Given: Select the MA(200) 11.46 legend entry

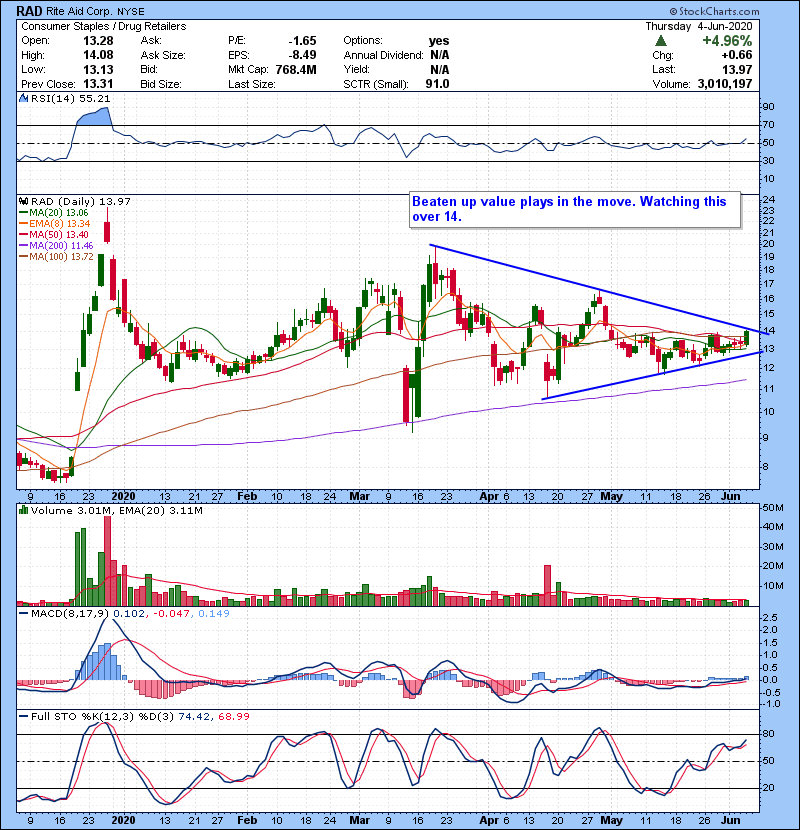Looking at the screenshot, I should point(56,246).
